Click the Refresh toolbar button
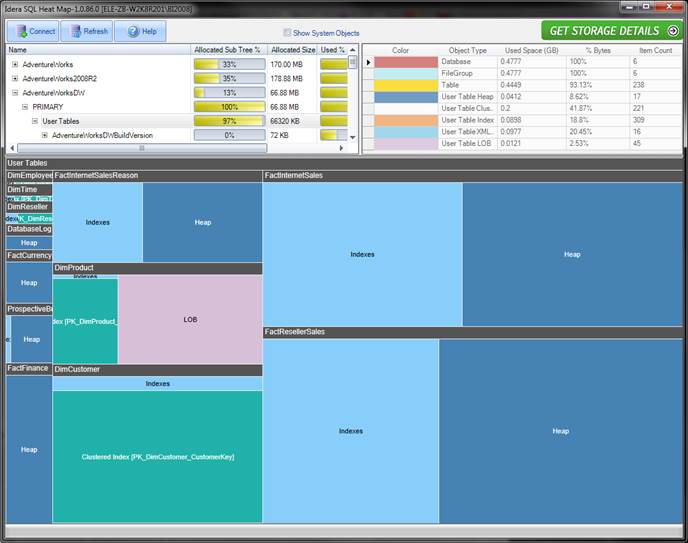This screenshot has height=543, width=688. point(87,31)
